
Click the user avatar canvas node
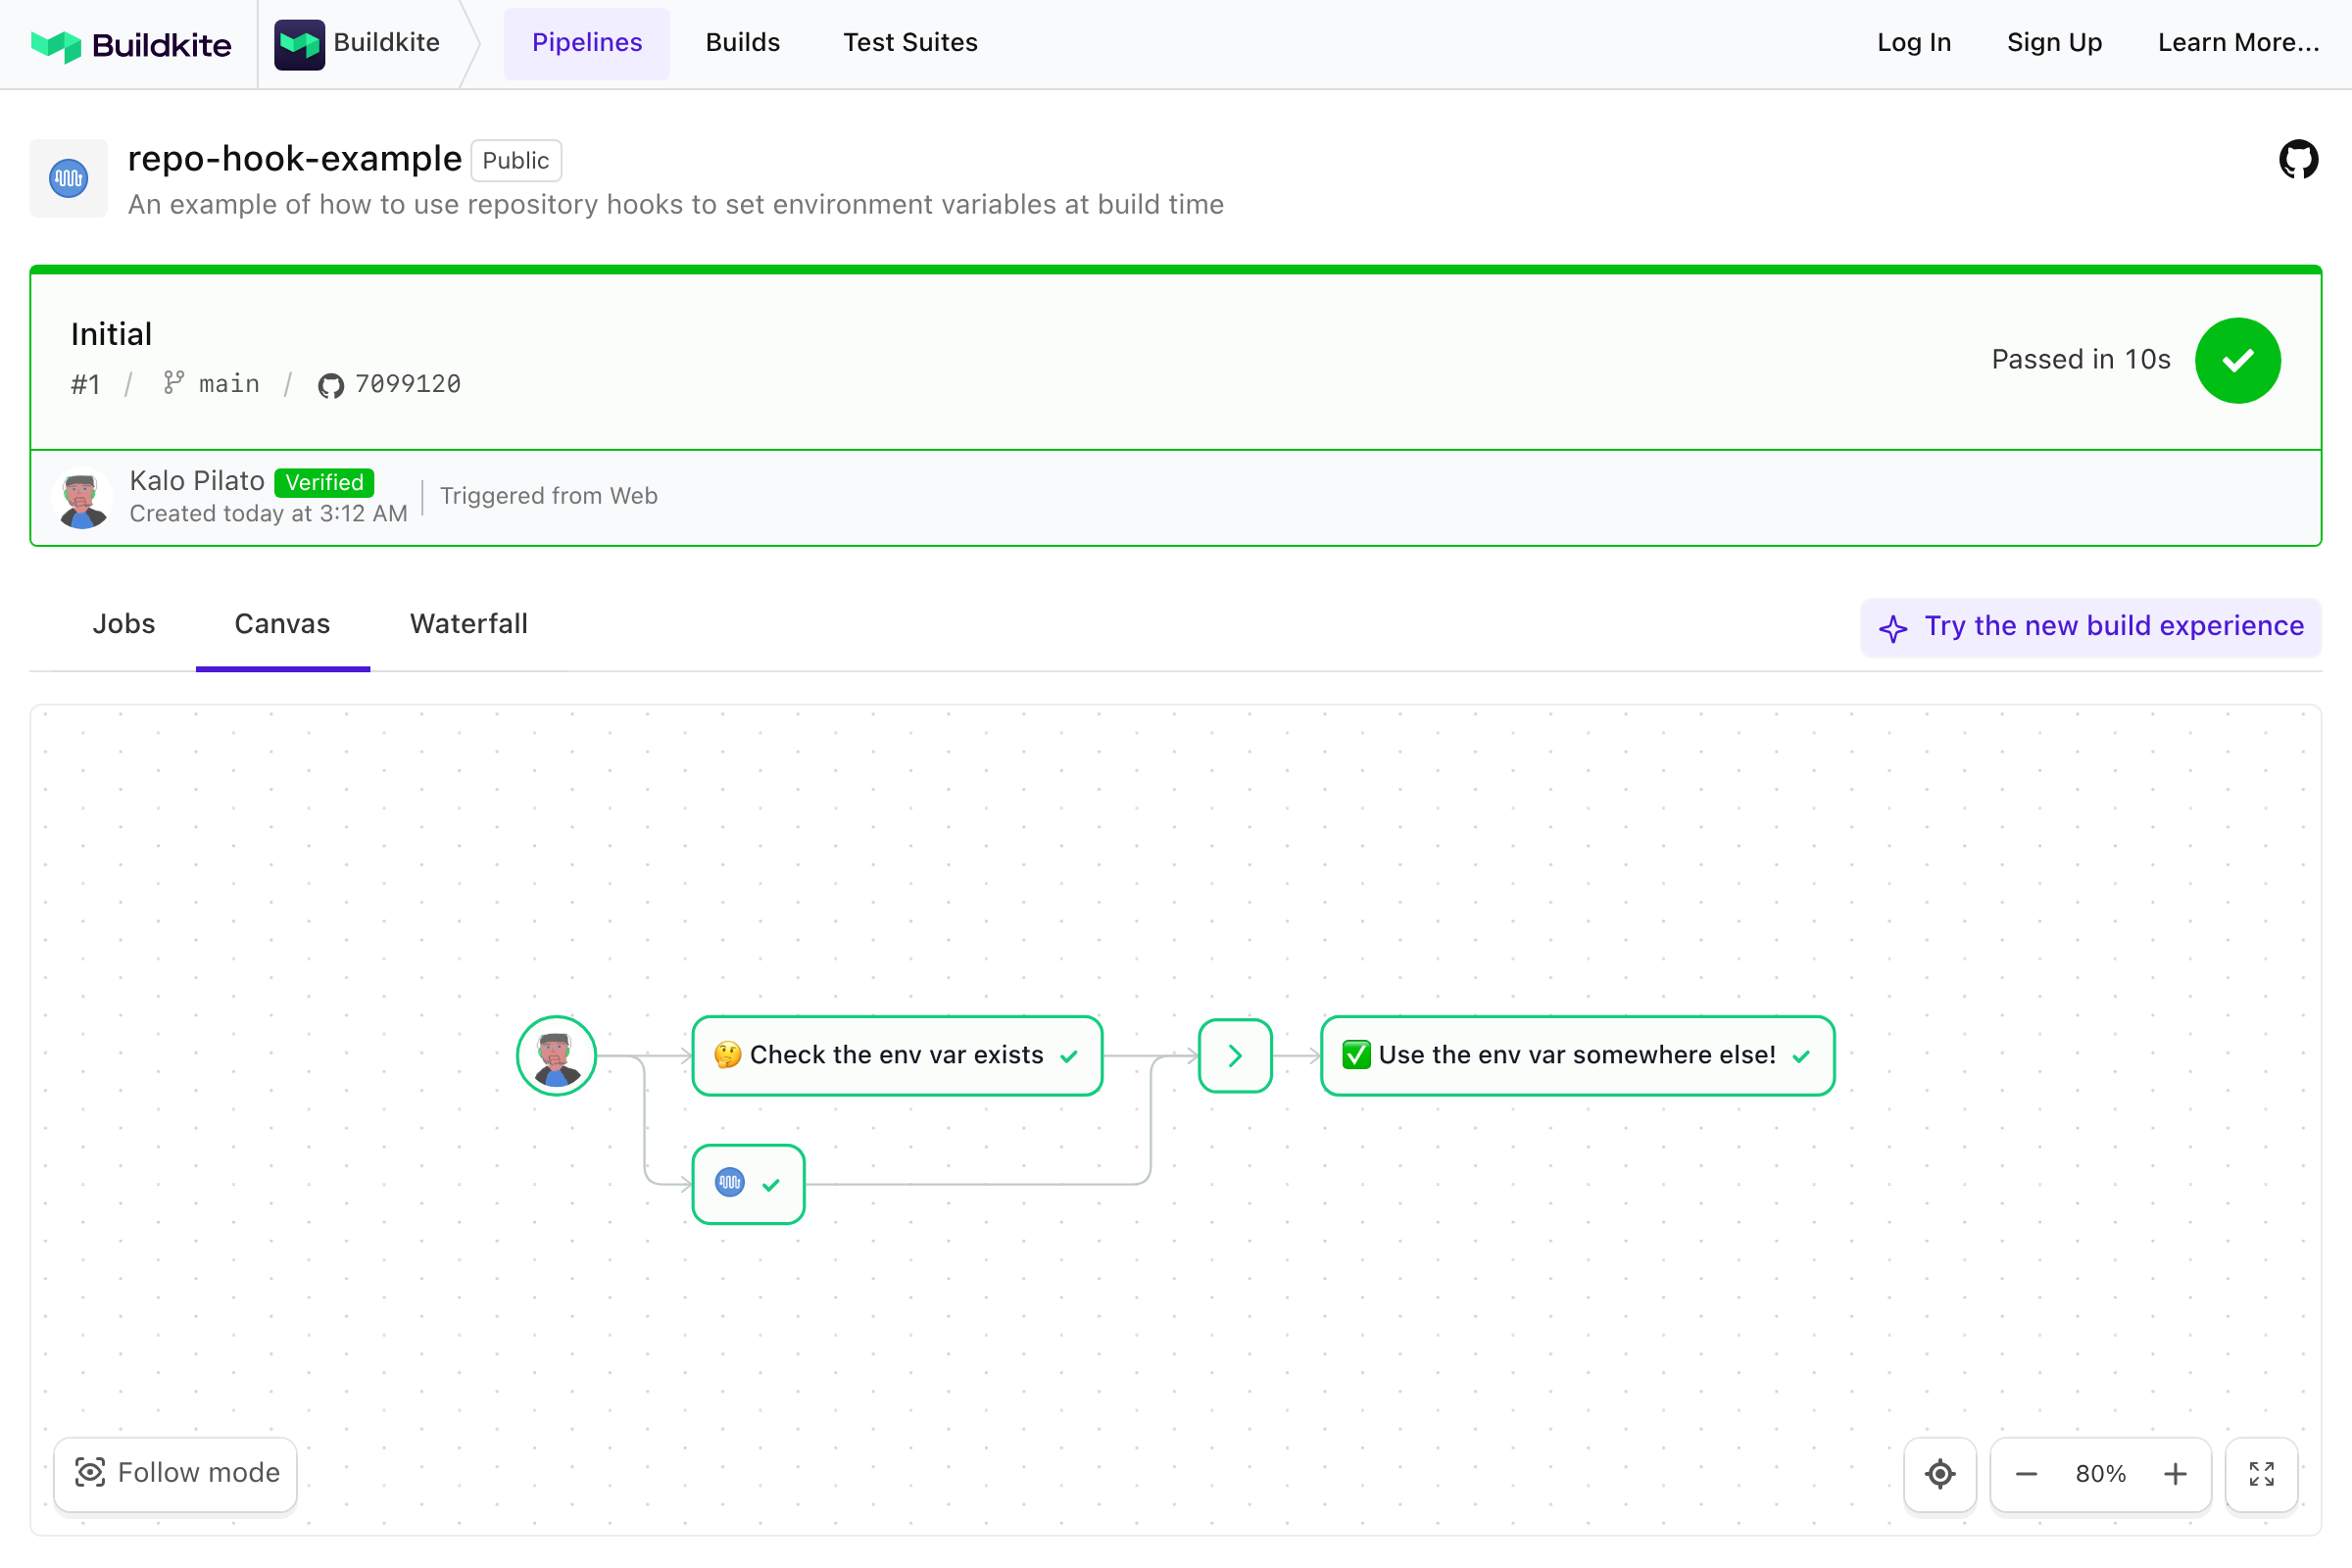pos(556,1056)
